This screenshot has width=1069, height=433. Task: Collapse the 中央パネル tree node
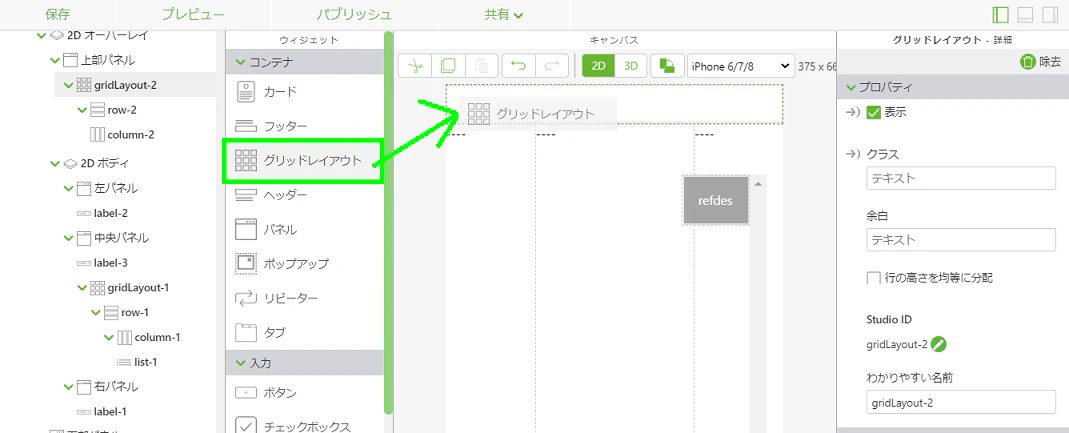(x=68, y=238)
